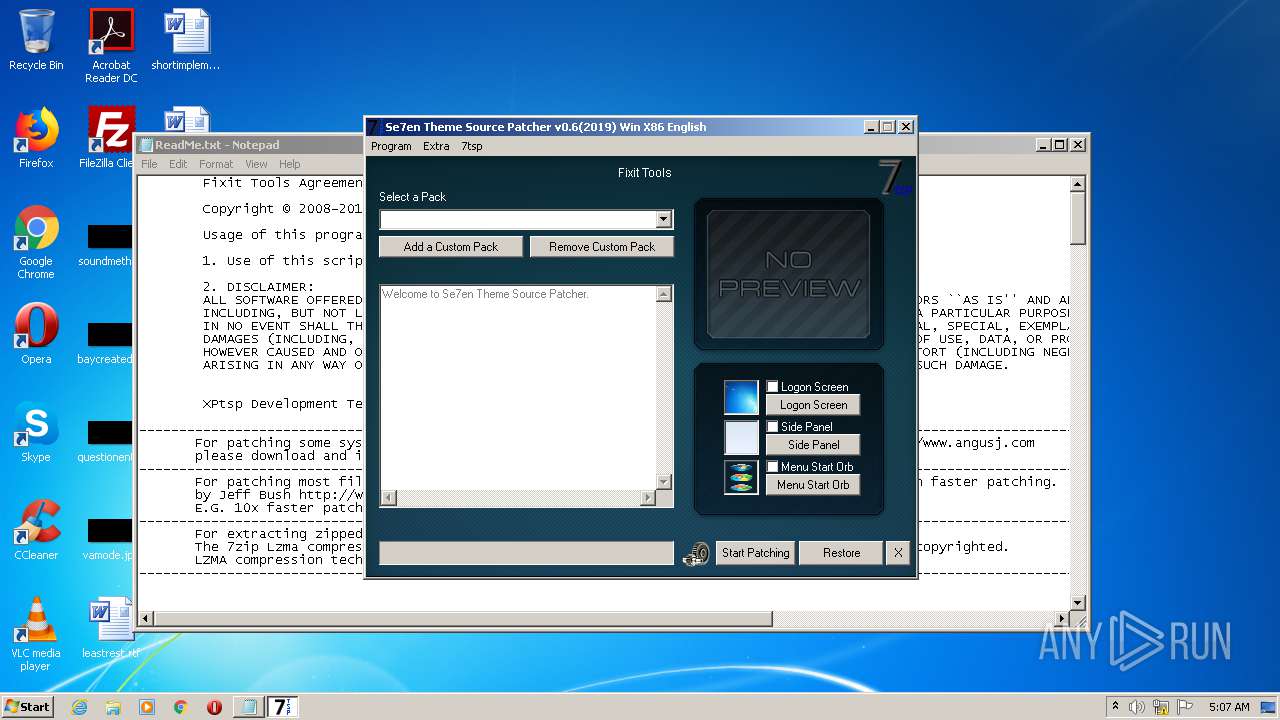
Task: Open the Extra menu in patcher
Action: (436, 146)
